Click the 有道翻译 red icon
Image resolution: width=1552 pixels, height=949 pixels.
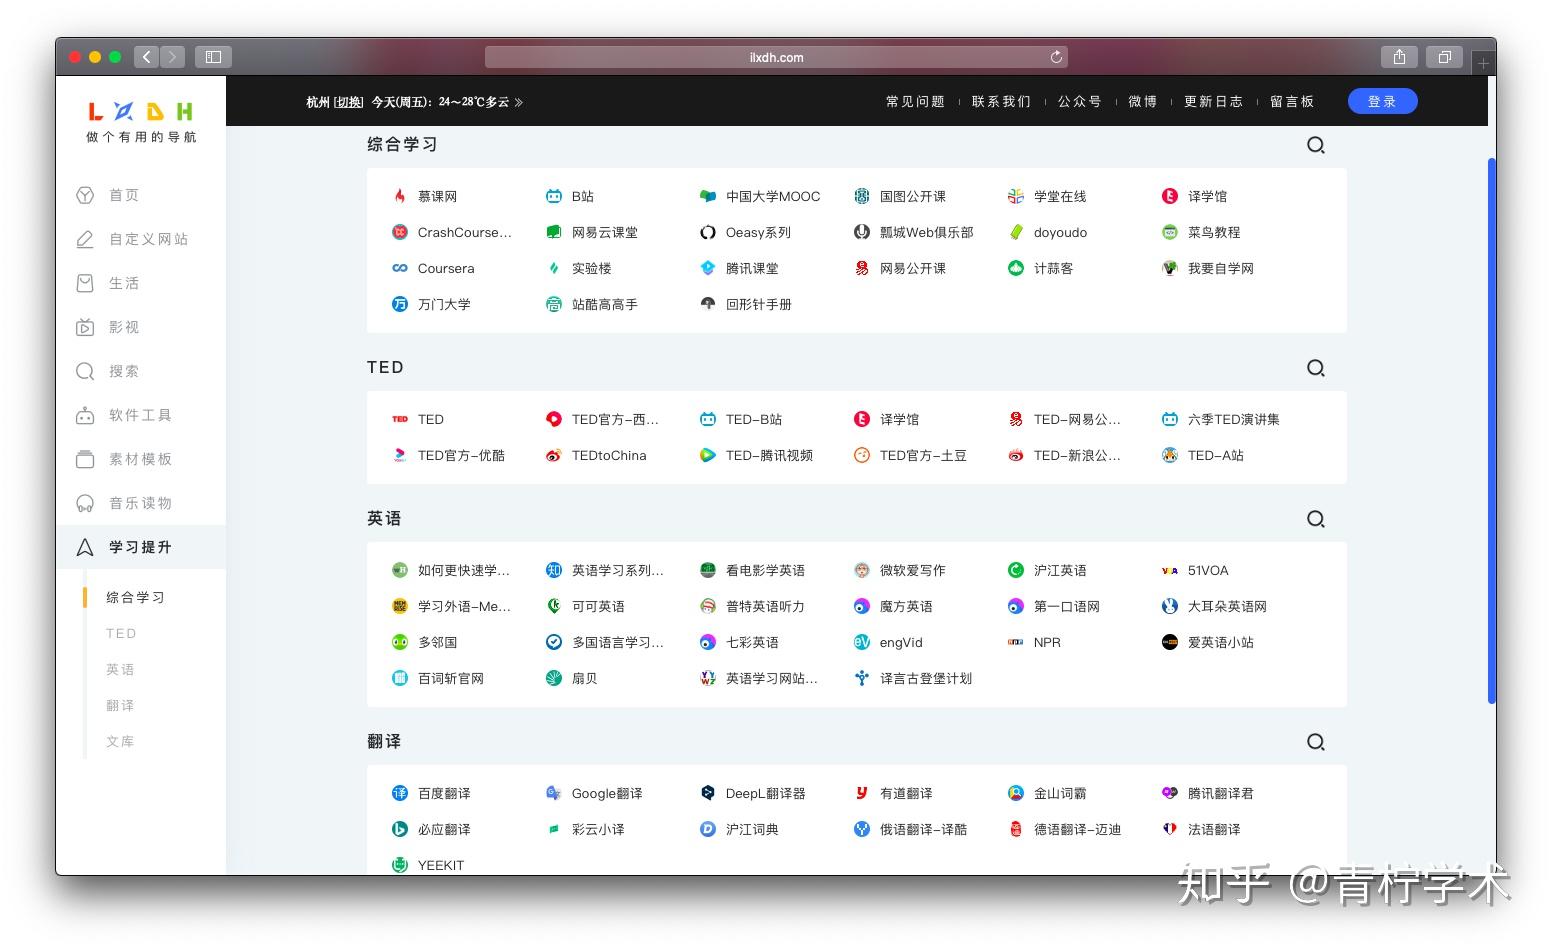click(862, 793)
